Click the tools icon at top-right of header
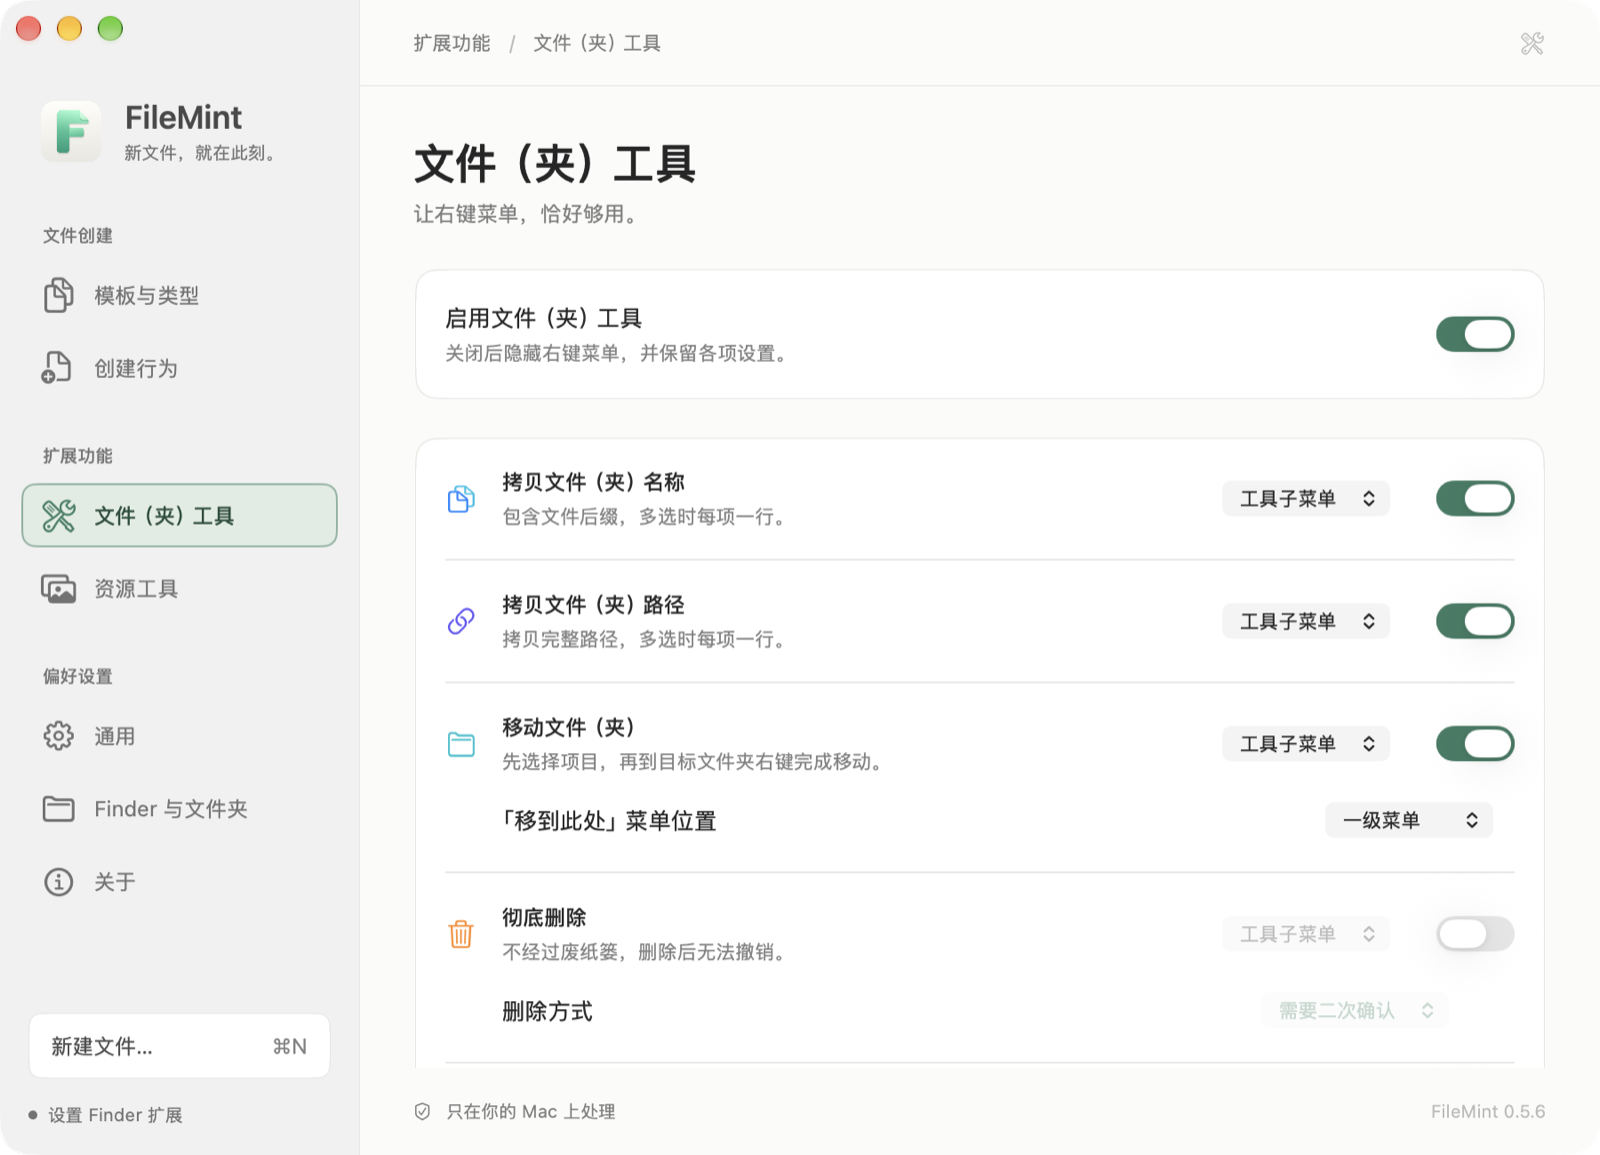 pyautogui.click(x=1532, y=43)
